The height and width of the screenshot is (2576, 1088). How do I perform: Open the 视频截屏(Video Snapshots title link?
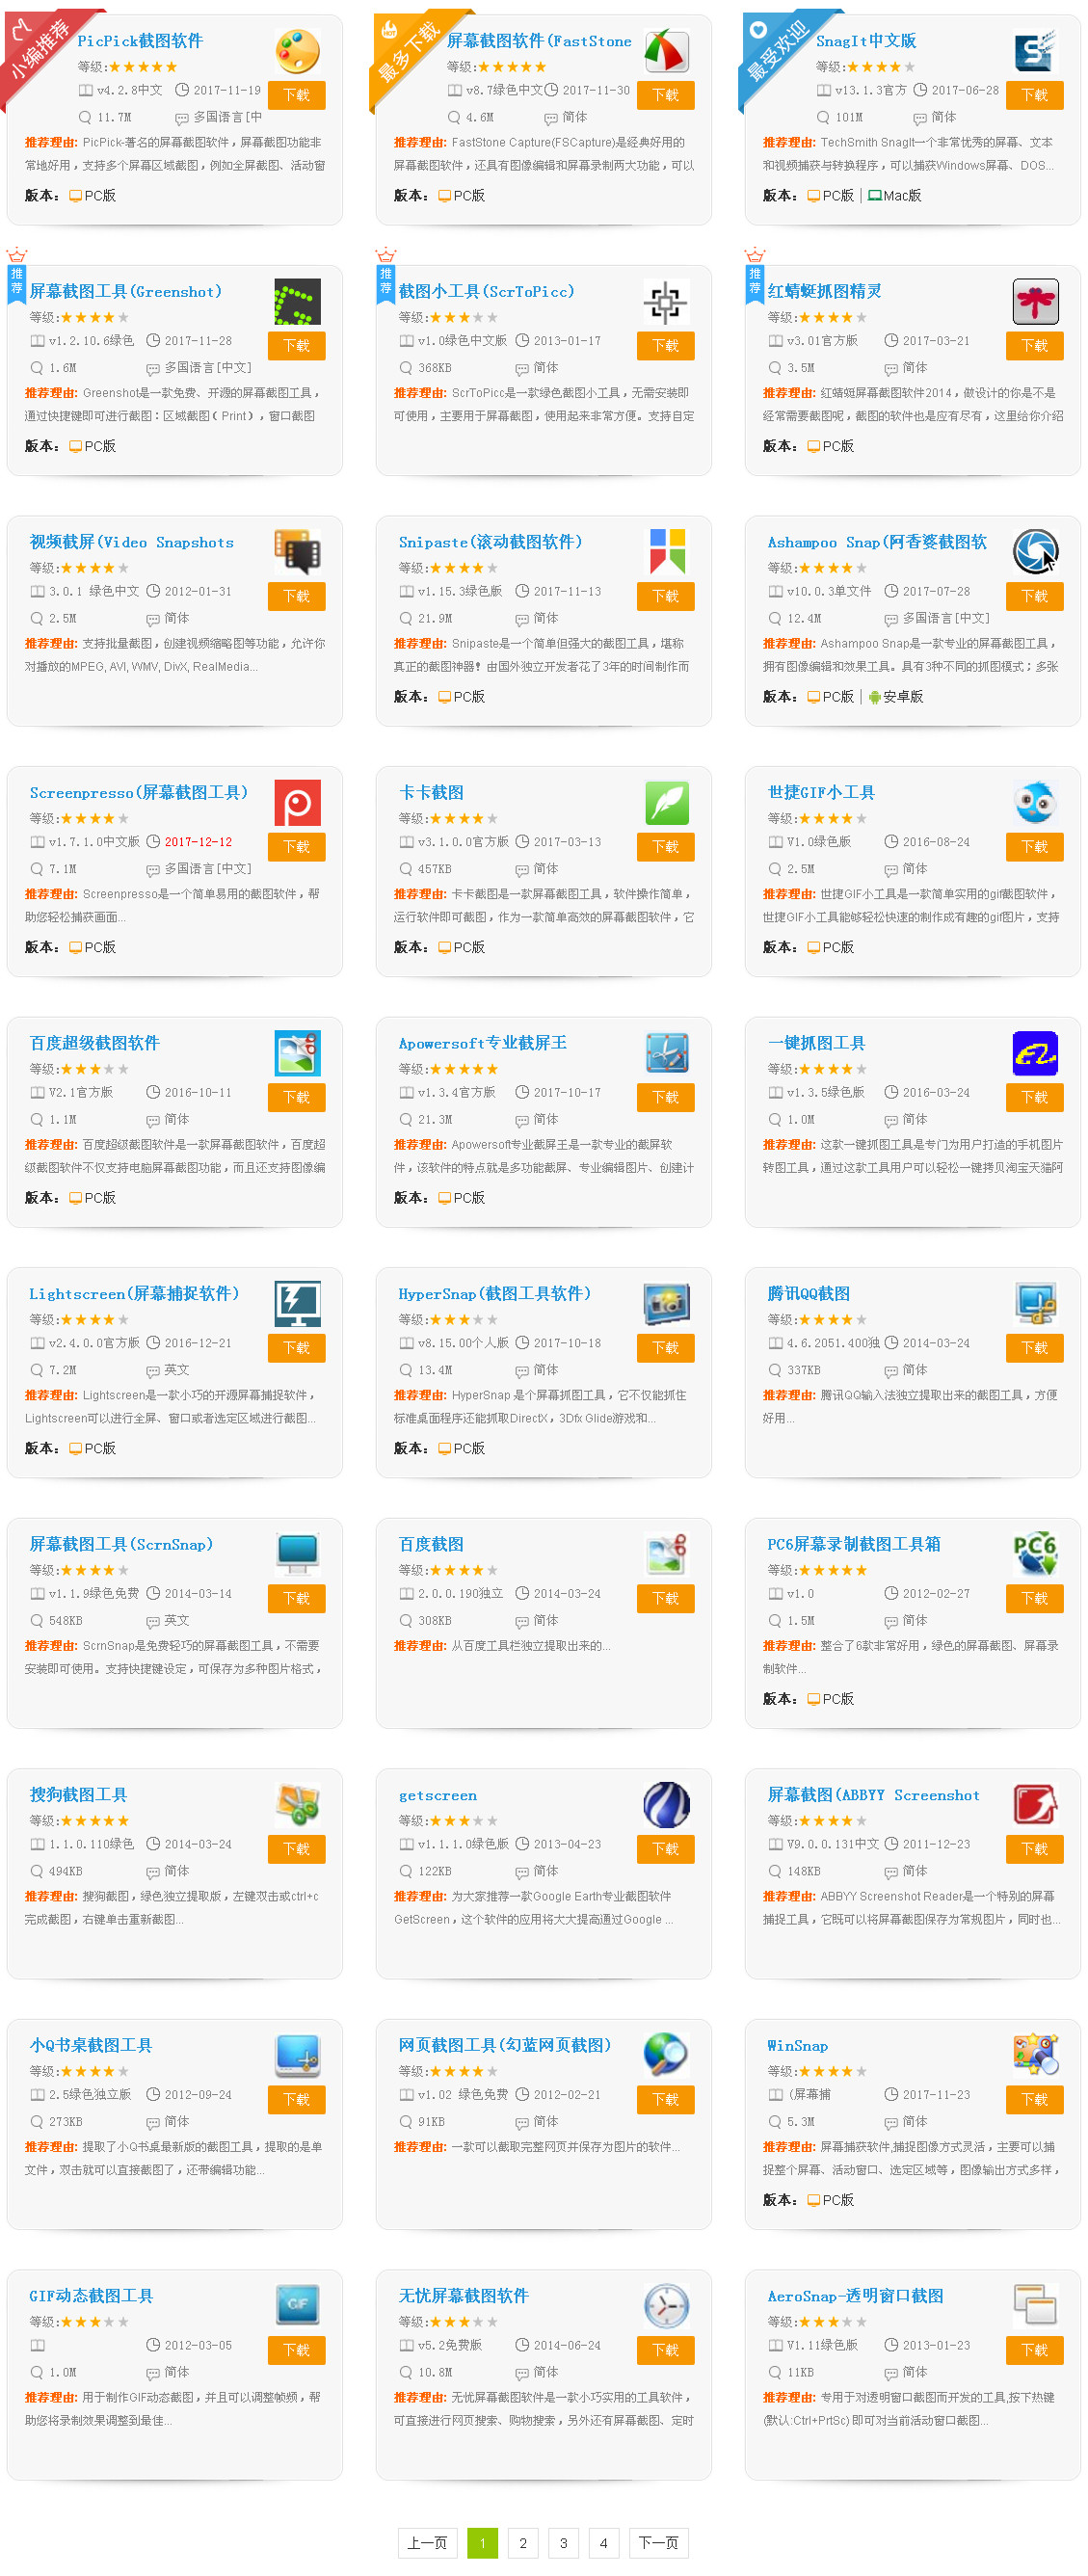tap(131, 543)
